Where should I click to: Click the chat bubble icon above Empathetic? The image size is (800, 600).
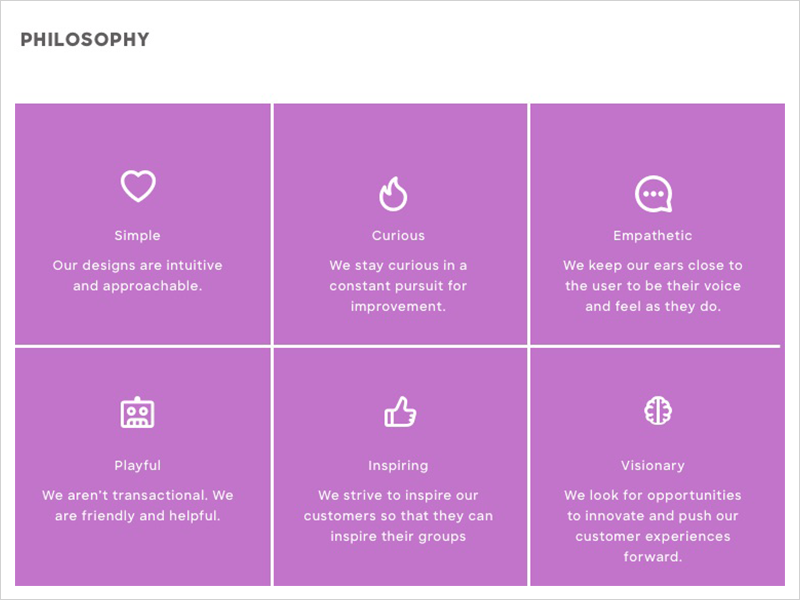(x=654, y=194)
